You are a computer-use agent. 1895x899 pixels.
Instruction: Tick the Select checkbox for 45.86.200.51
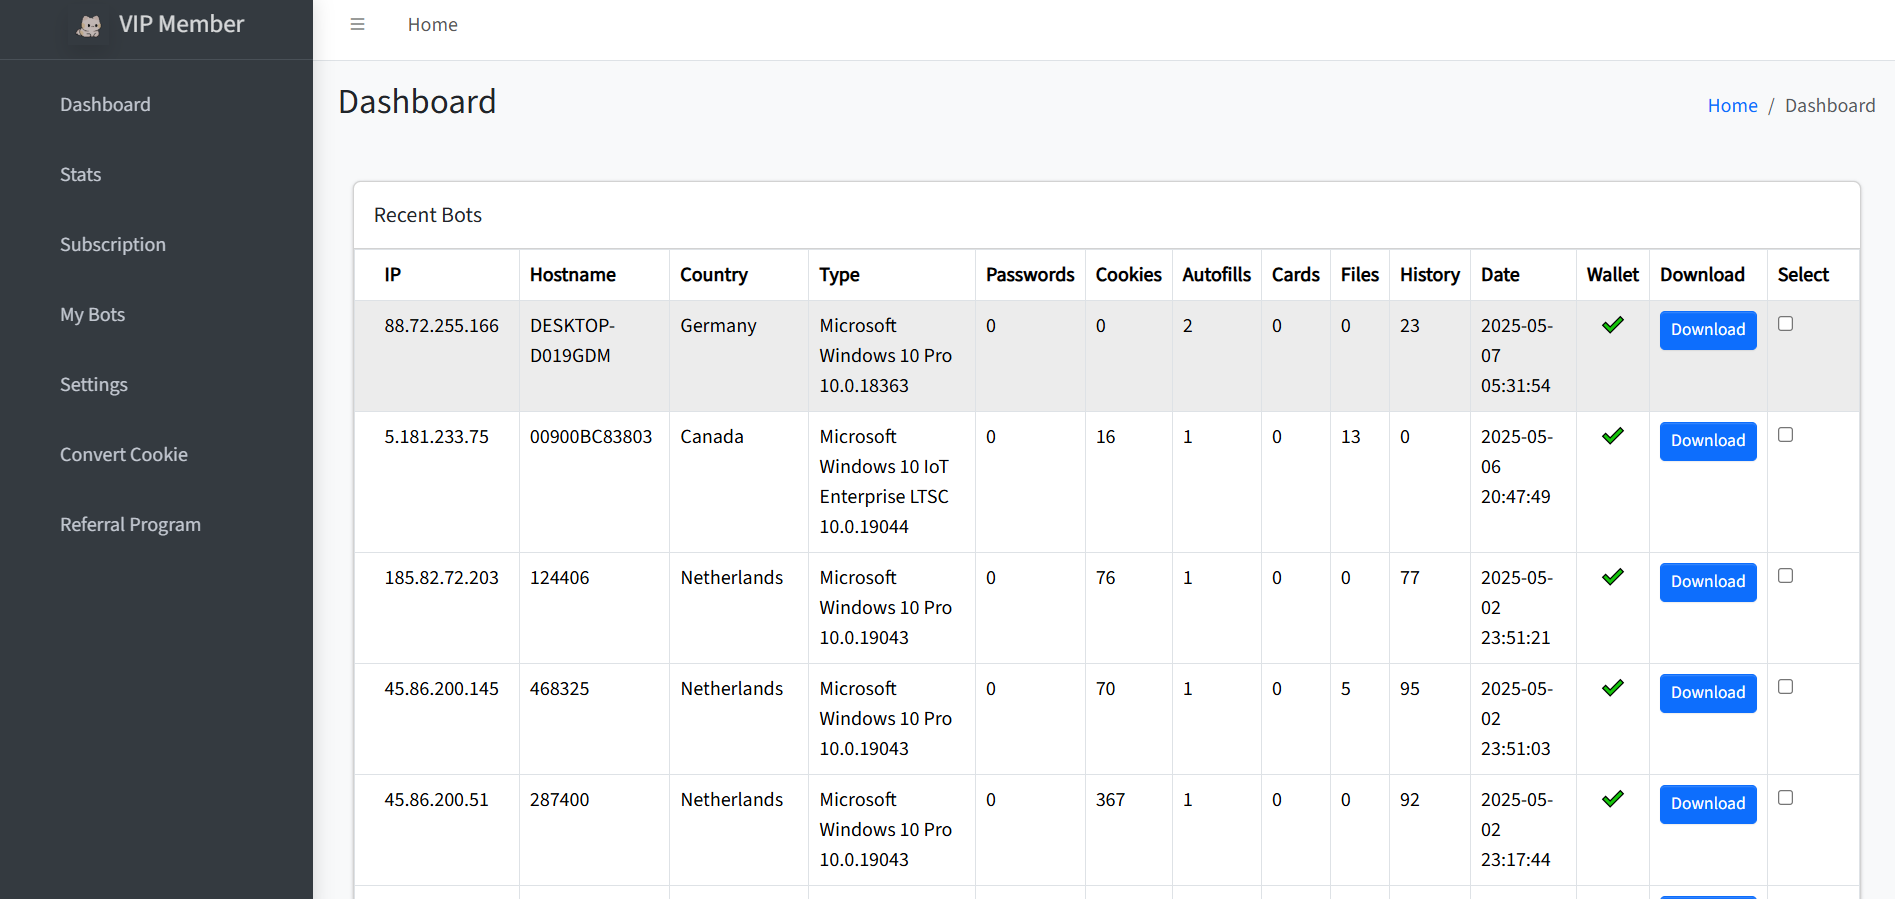point(1785,798)
